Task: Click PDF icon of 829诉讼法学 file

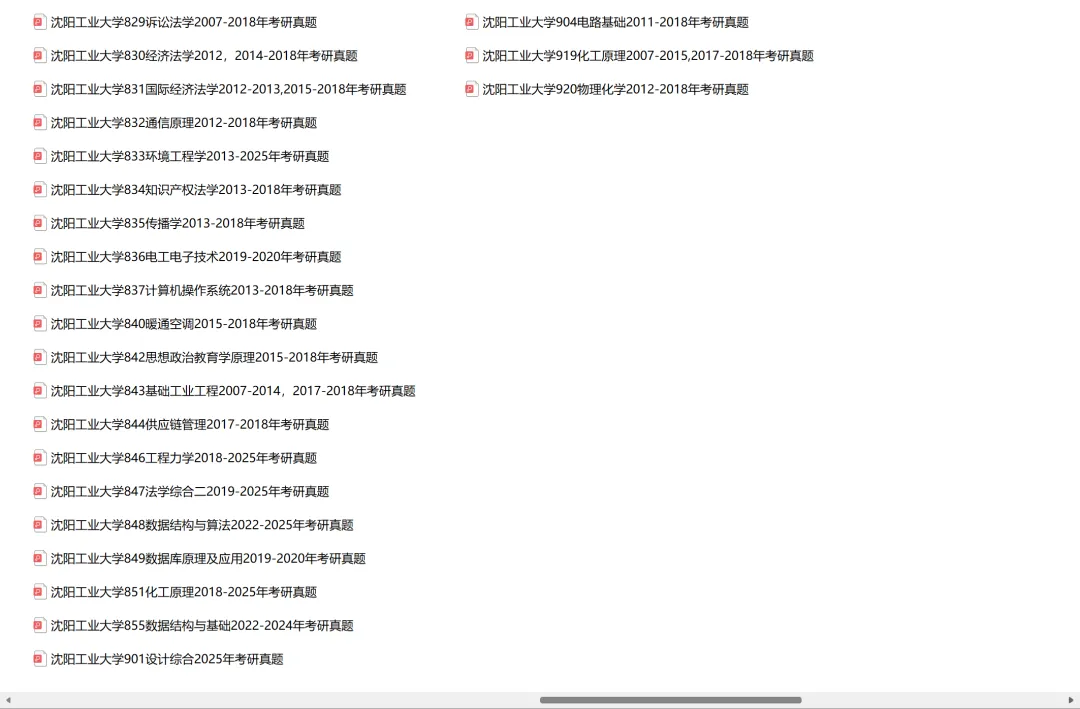Action: pyautogui.click(x=40, y=22)
